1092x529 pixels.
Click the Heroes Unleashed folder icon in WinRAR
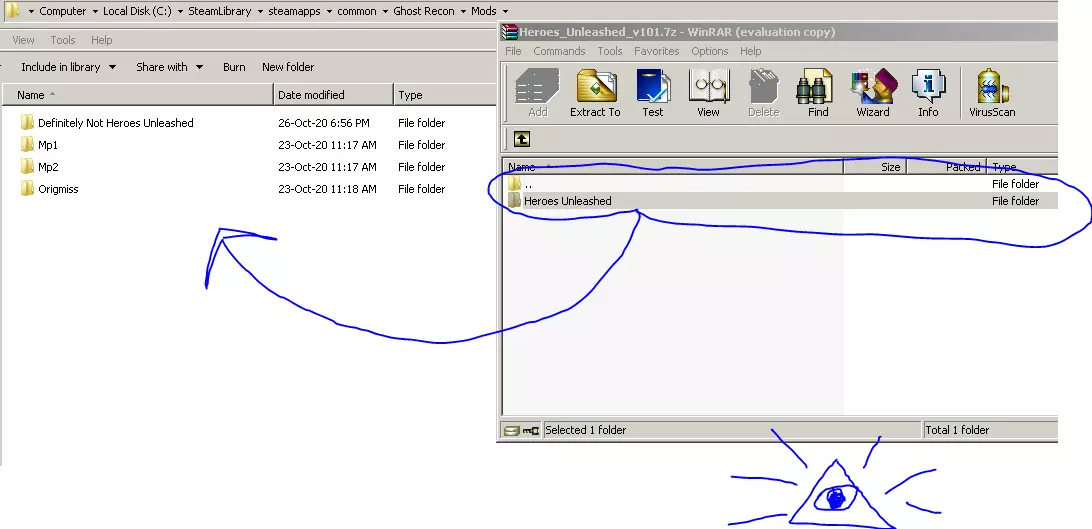tap(515, 200)
